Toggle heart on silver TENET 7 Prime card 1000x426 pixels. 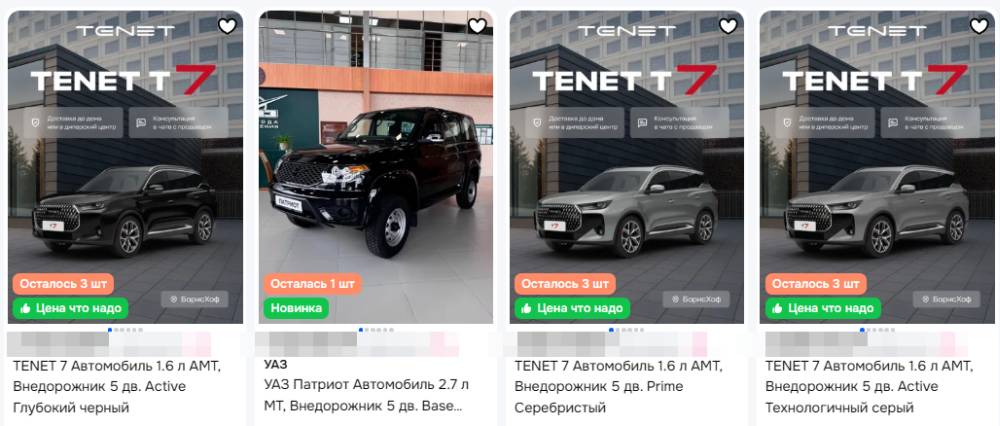coord(729,26)
